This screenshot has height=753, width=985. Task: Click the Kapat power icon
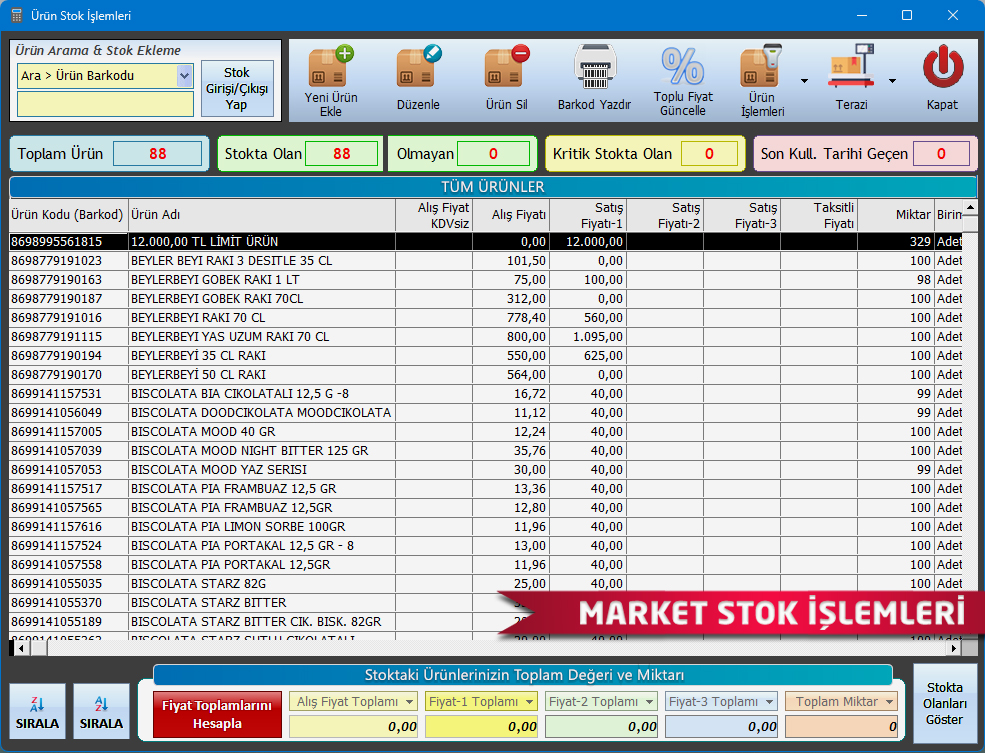coord(942,66)
